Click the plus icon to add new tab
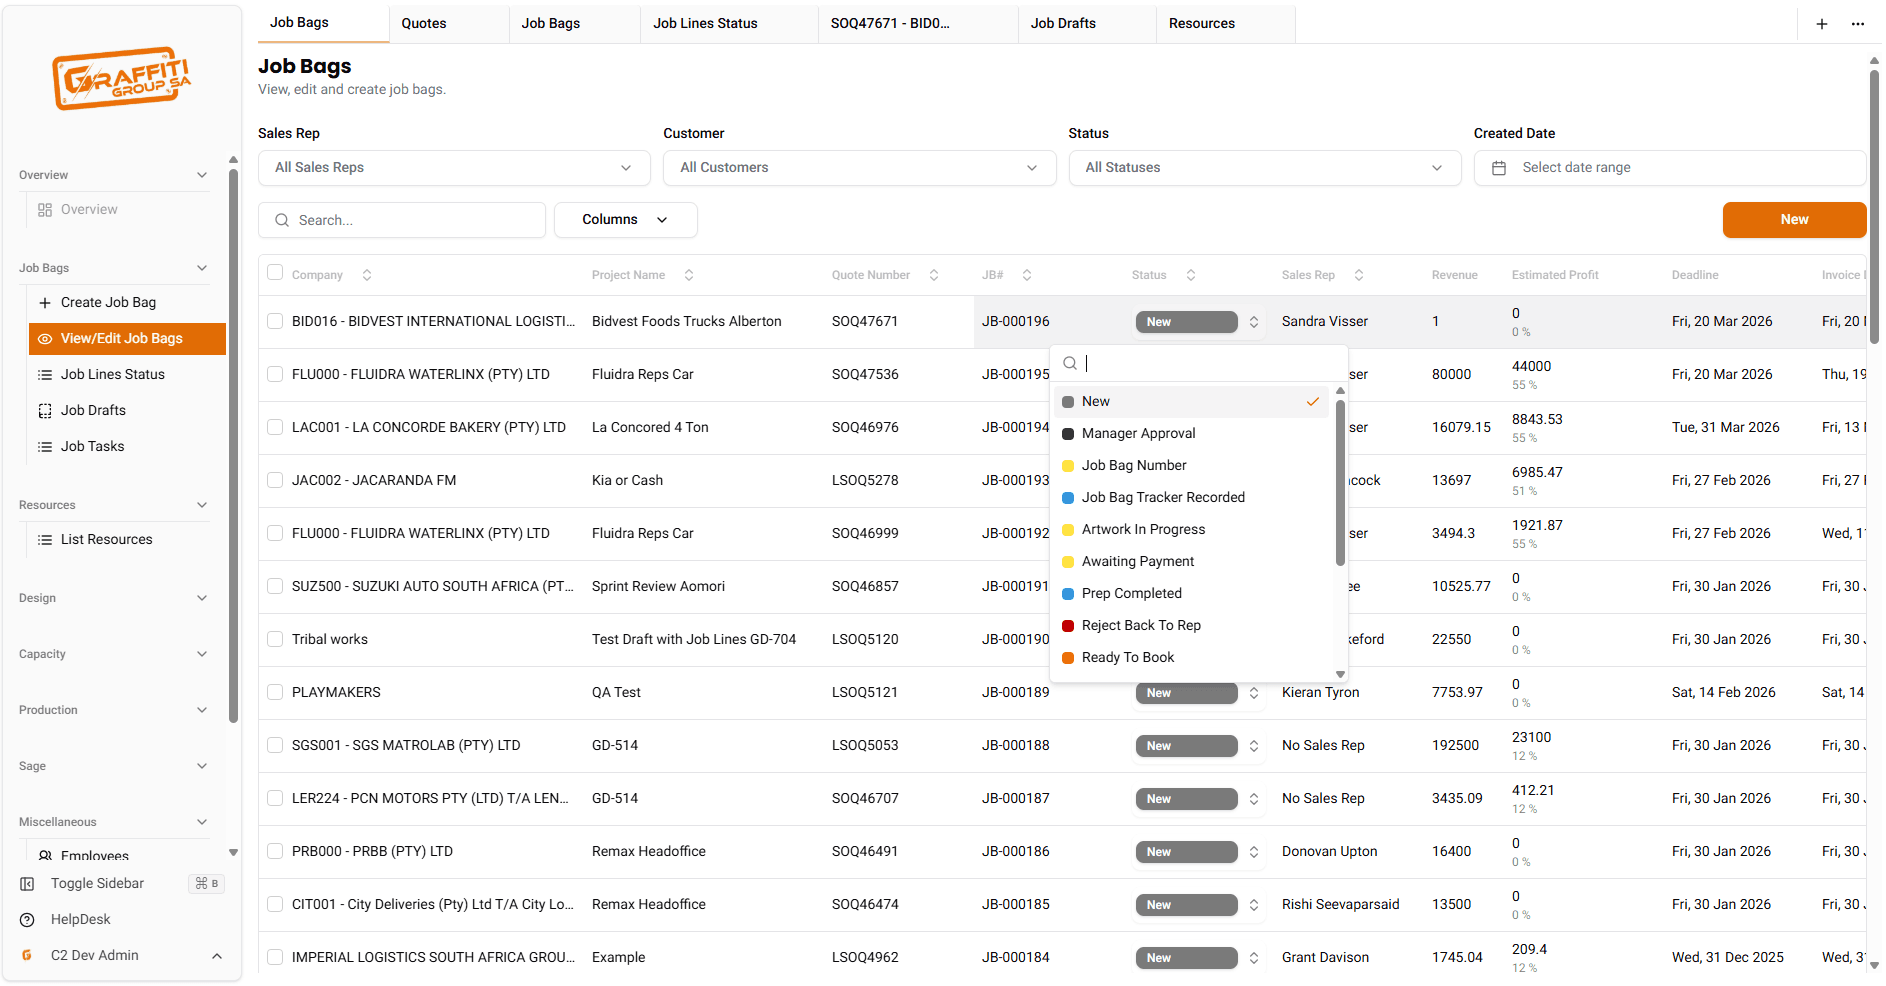1886x986 pixels. [x=1821, y=24]
